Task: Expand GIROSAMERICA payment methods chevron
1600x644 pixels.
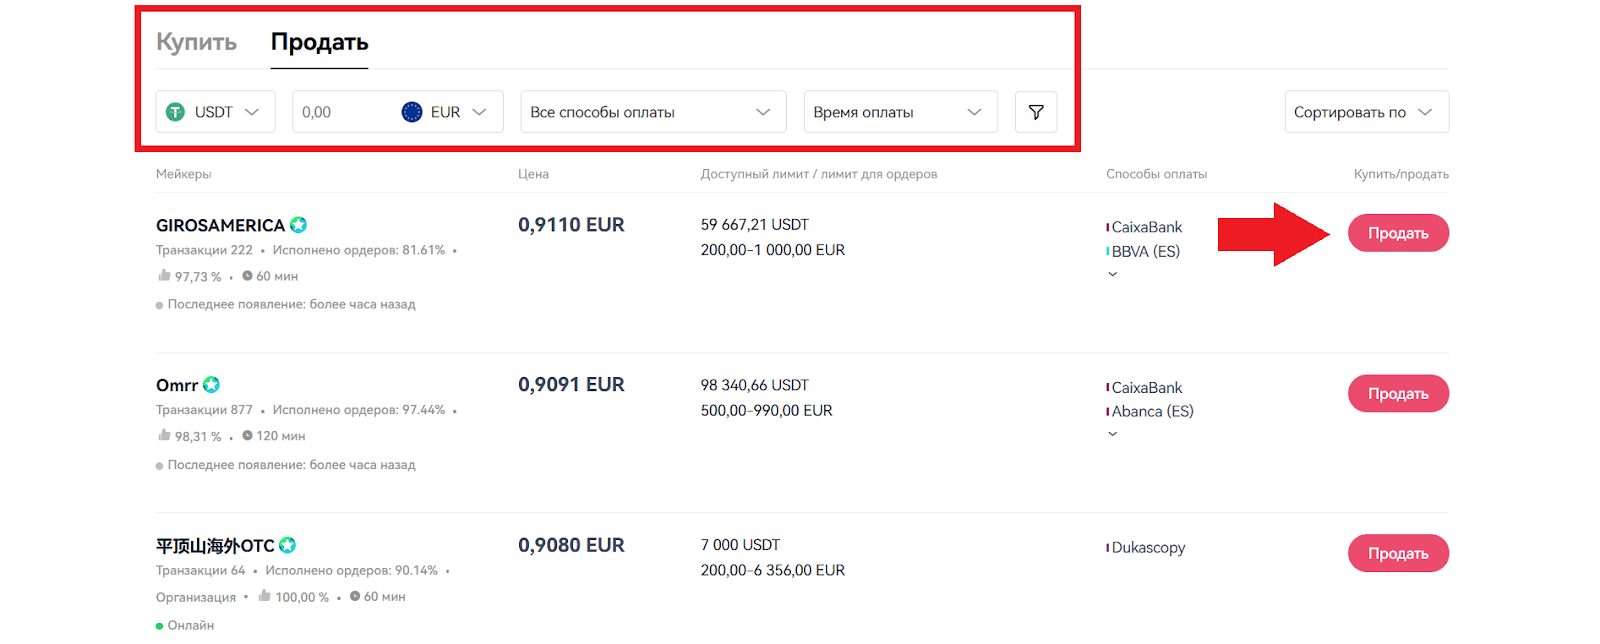Action: (x=1112, y=274)
